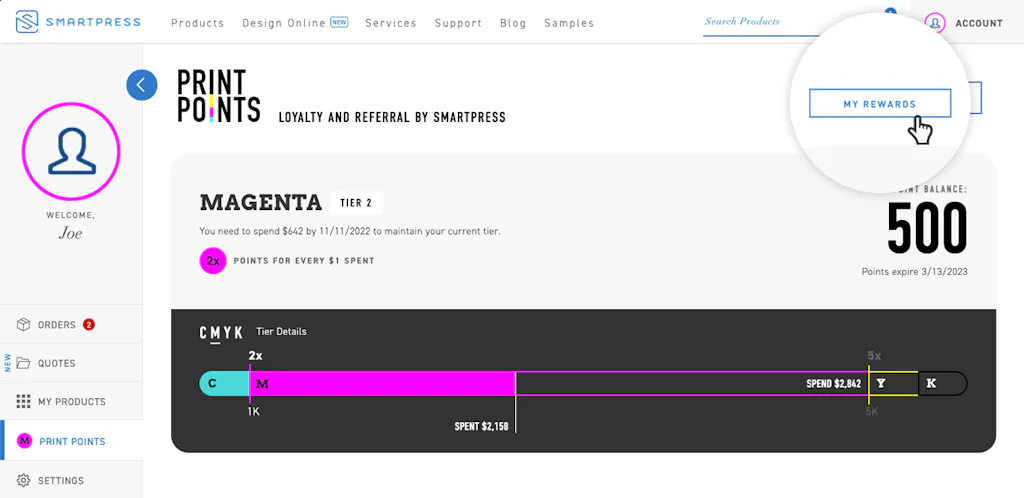The width and height of the screenshot is (1024, 498).
Task: Click the My Rewards button
Action: point(879,104)
